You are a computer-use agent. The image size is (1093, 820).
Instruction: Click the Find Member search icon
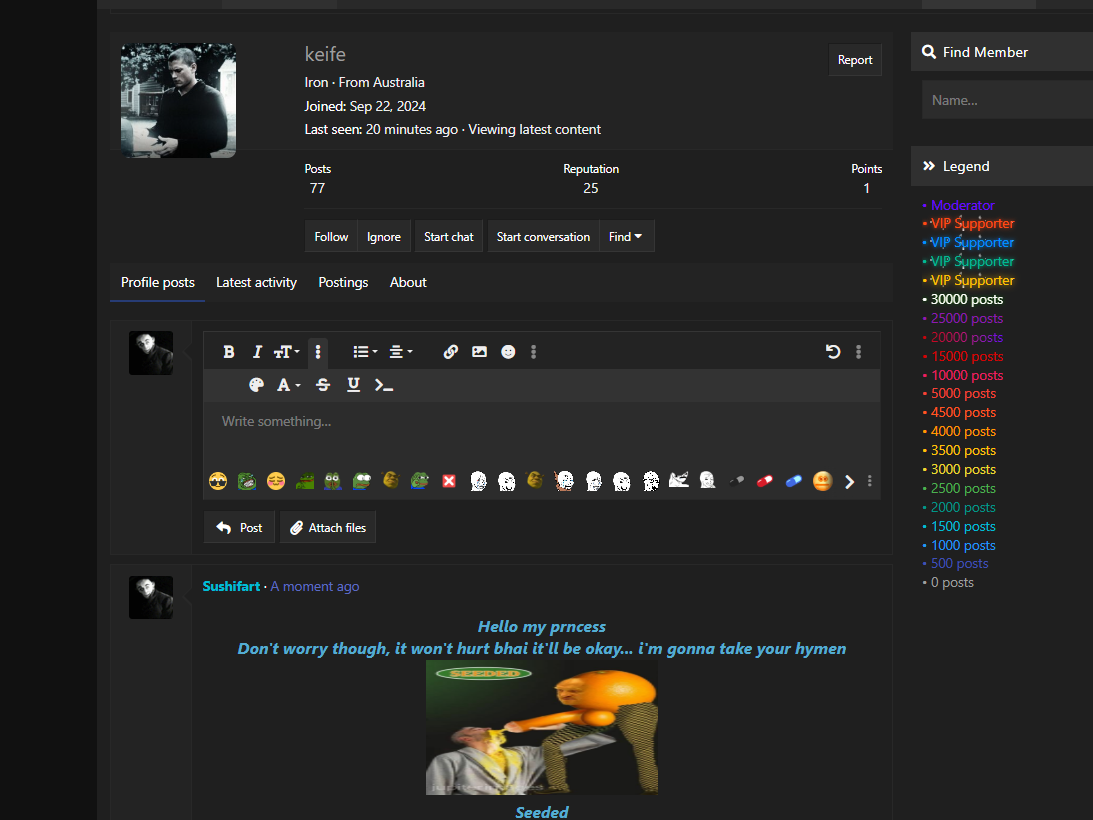pos(928,52)
